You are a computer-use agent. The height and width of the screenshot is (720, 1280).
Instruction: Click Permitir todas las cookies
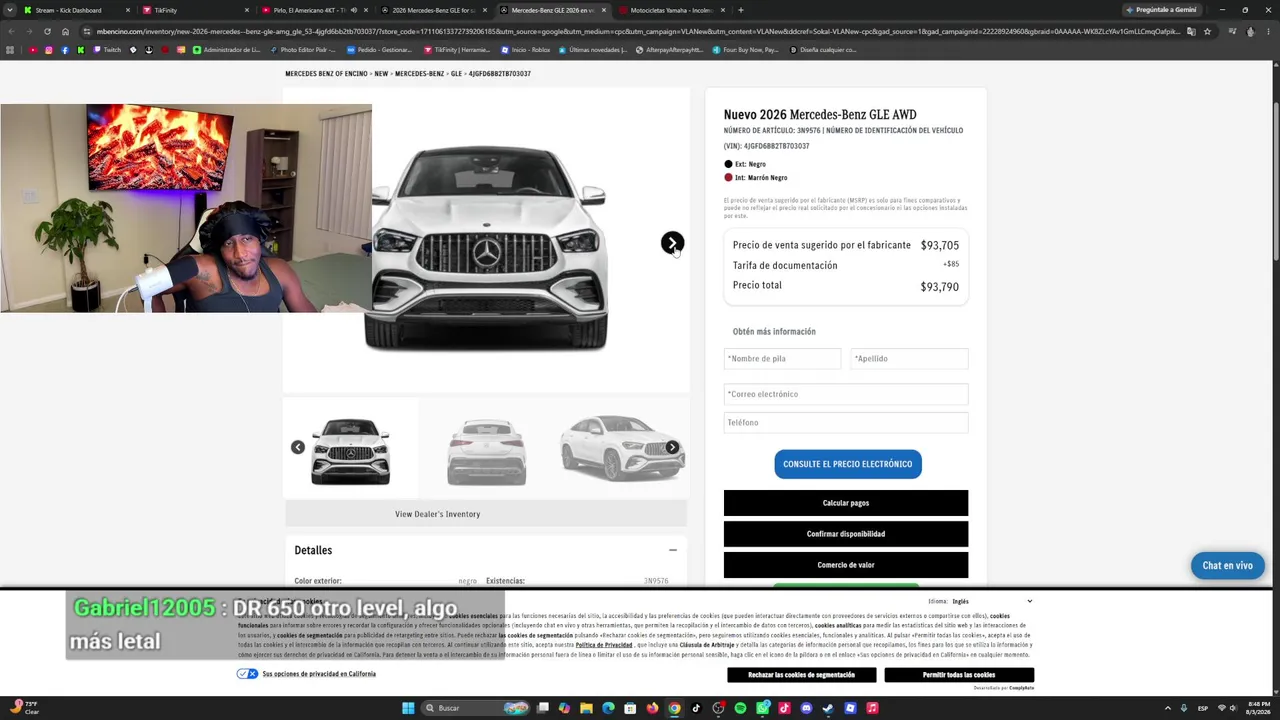959,675
